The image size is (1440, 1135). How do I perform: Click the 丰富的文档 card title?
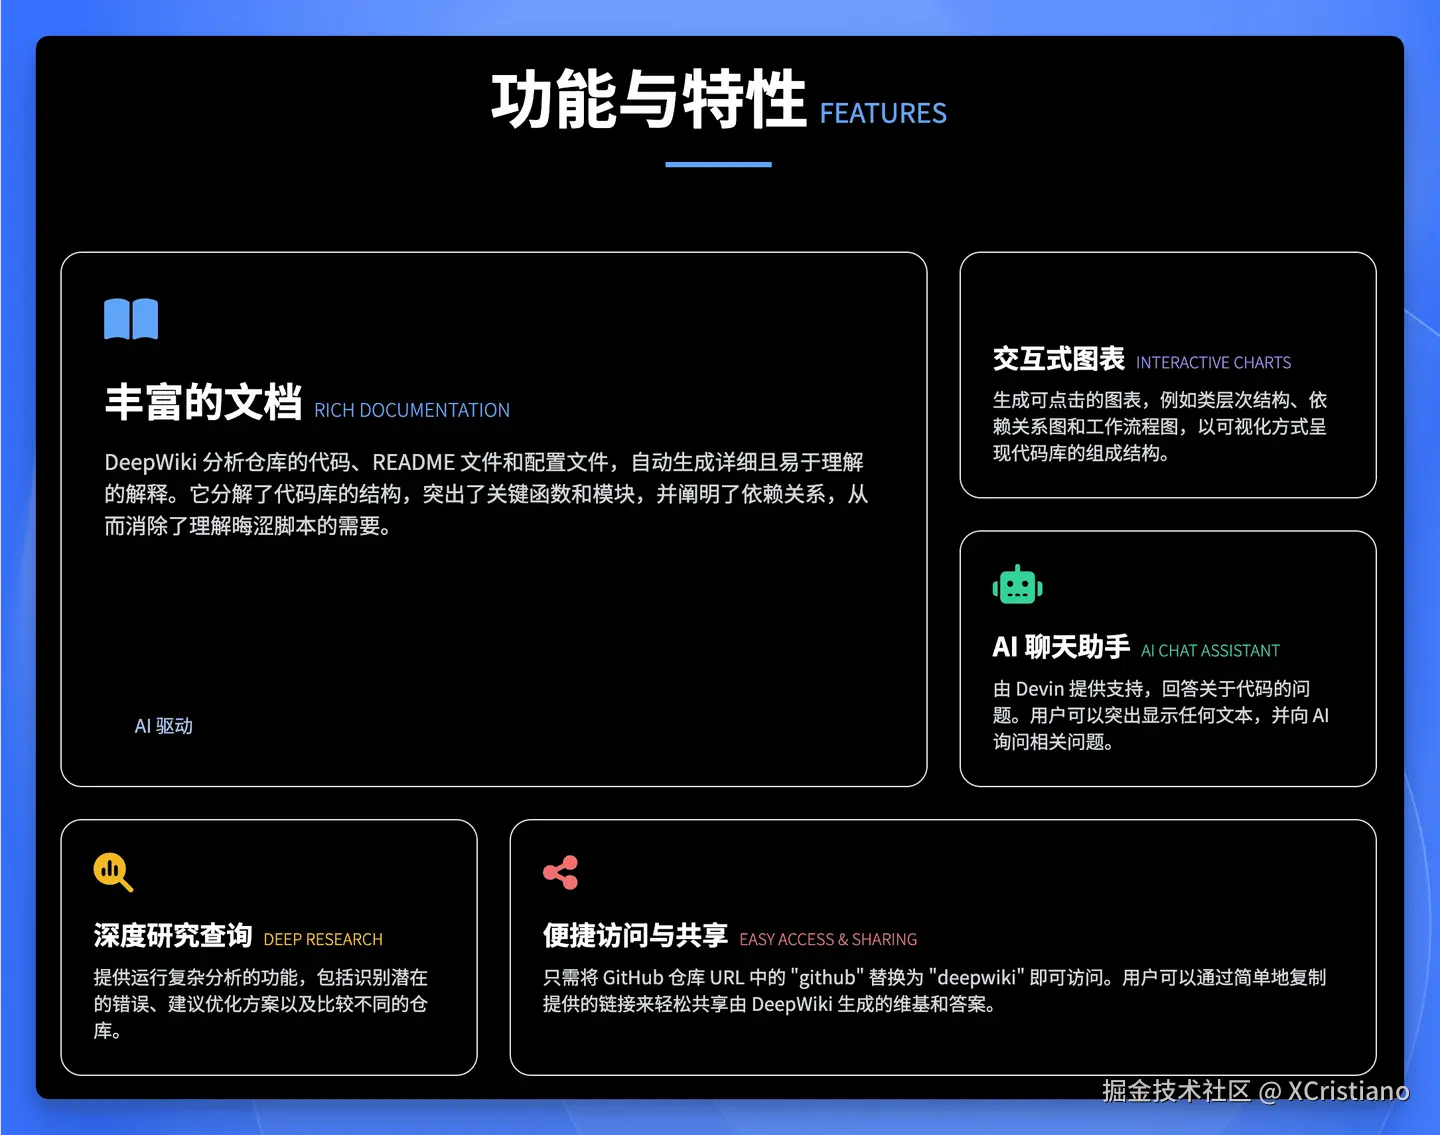pos(203,402)
